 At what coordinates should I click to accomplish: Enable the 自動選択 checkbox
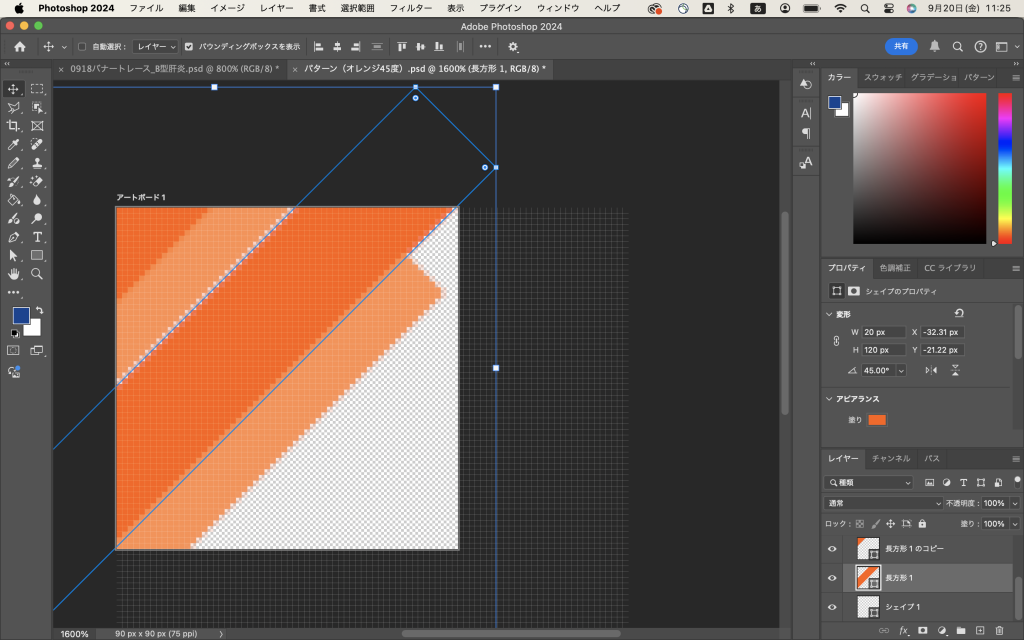[x=82, y=46]
